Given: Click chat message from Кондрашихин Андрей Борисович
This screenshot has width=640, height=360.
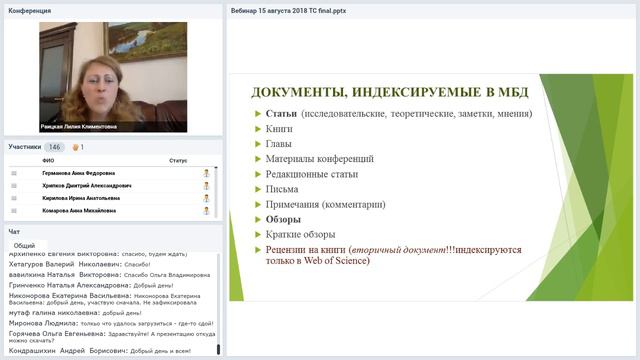Looking at the screenshot, I should [x=100, y=351].
